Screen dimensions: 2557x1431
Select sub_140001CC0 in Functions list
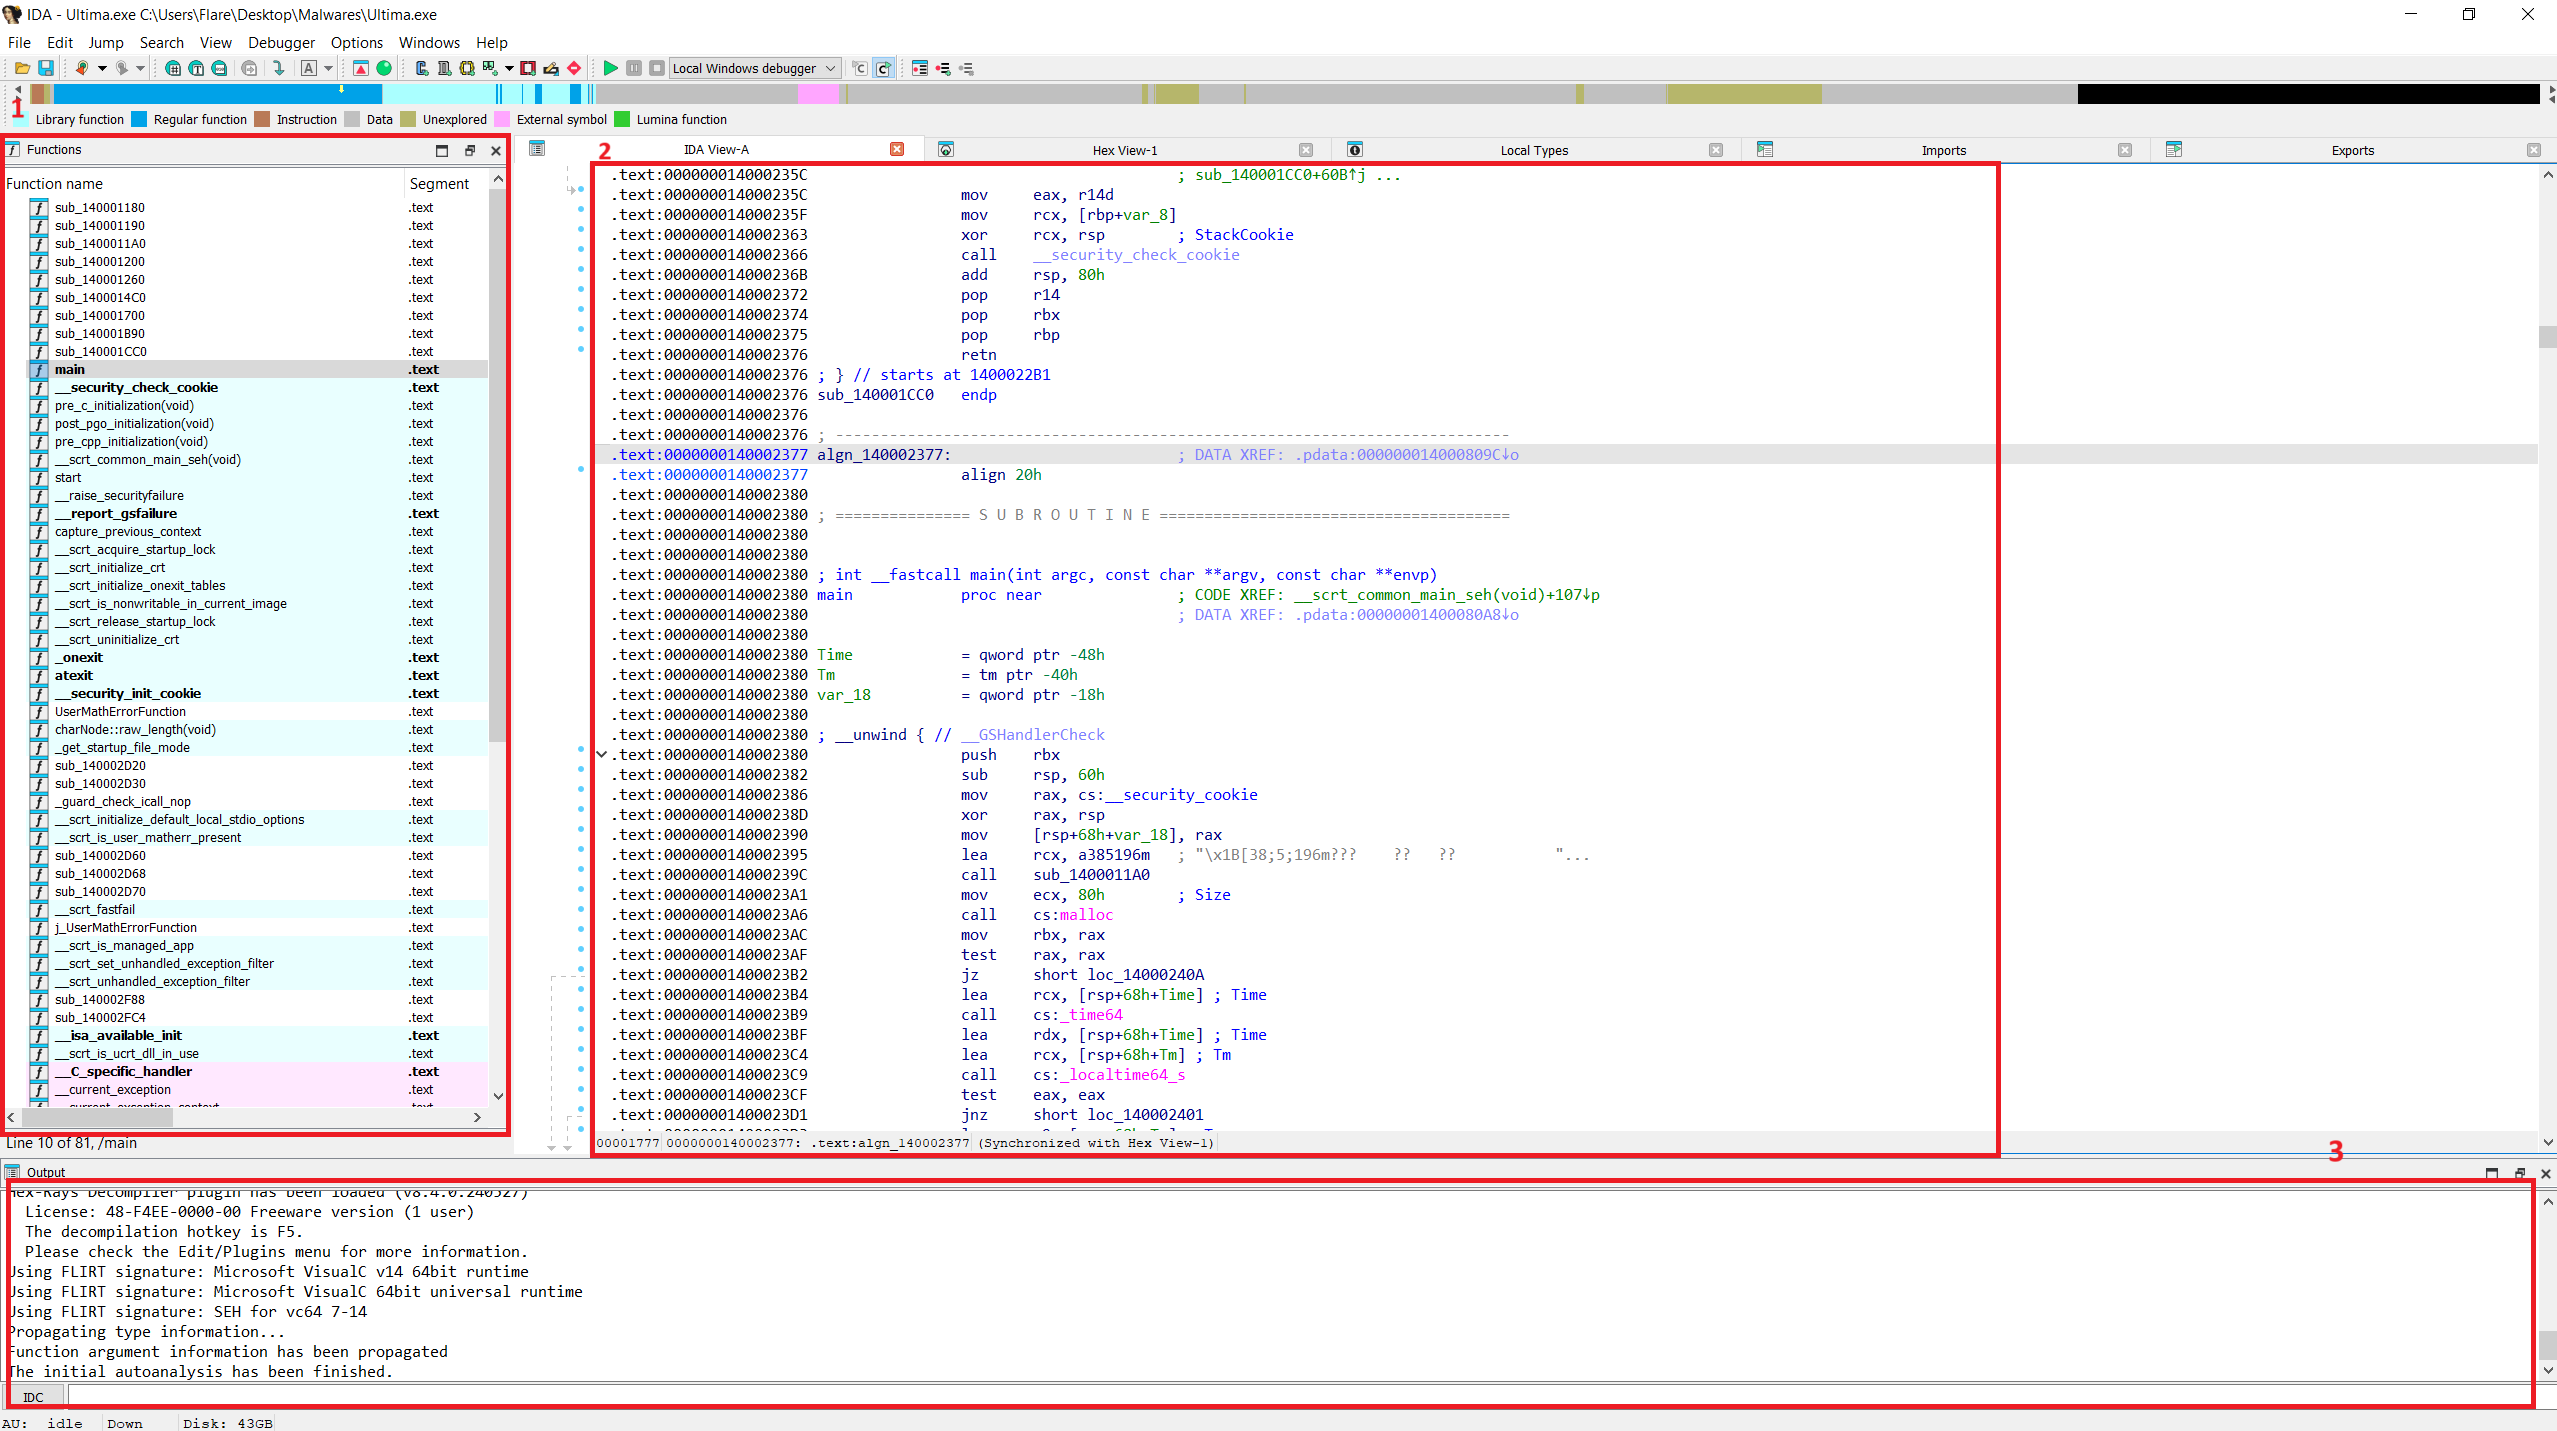pyautogui.click(x=258, y=351)
